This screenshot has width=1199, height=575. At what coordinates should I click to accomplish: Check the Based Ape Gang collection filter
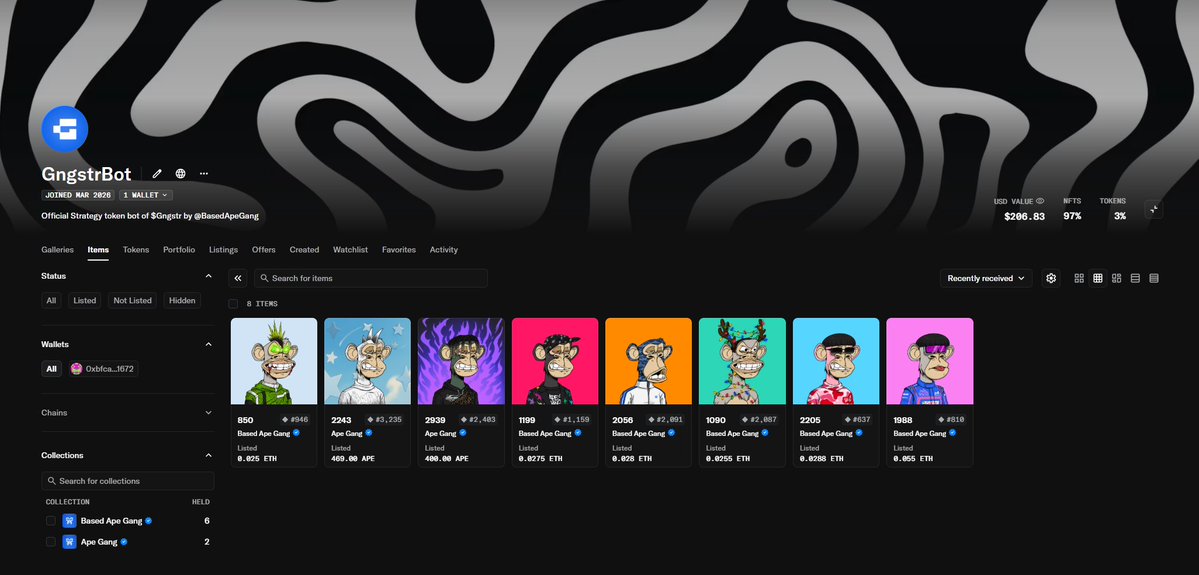(x=50, y=521)
